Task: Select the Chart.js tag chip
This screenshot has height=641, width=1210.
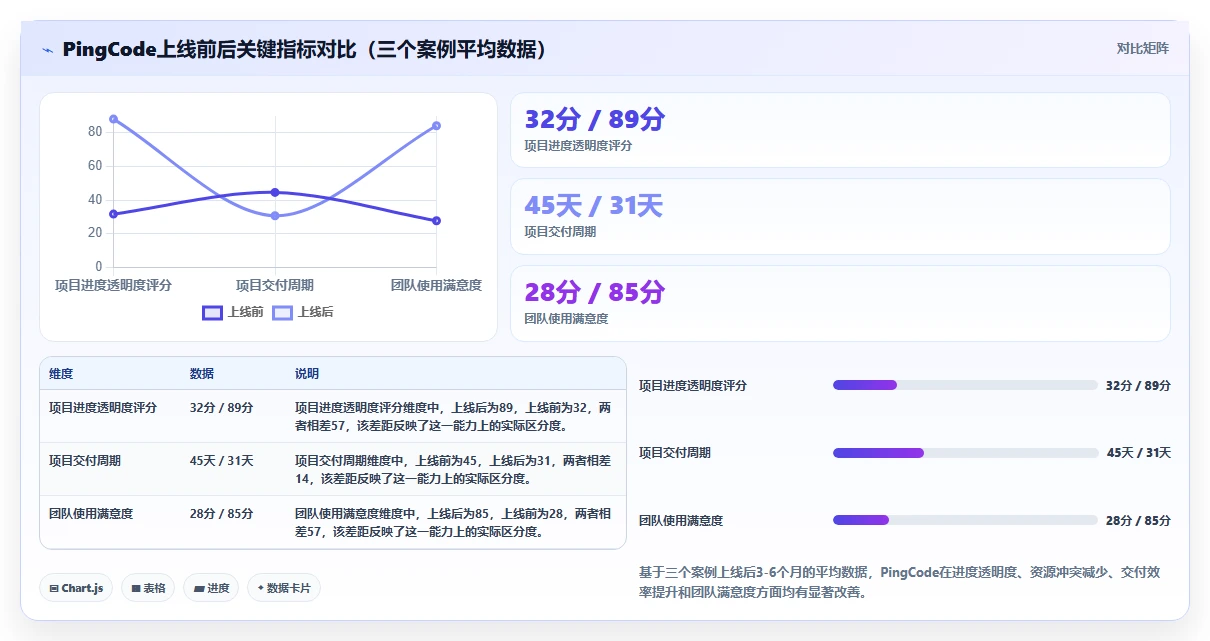Action: (x=77, y=588)
